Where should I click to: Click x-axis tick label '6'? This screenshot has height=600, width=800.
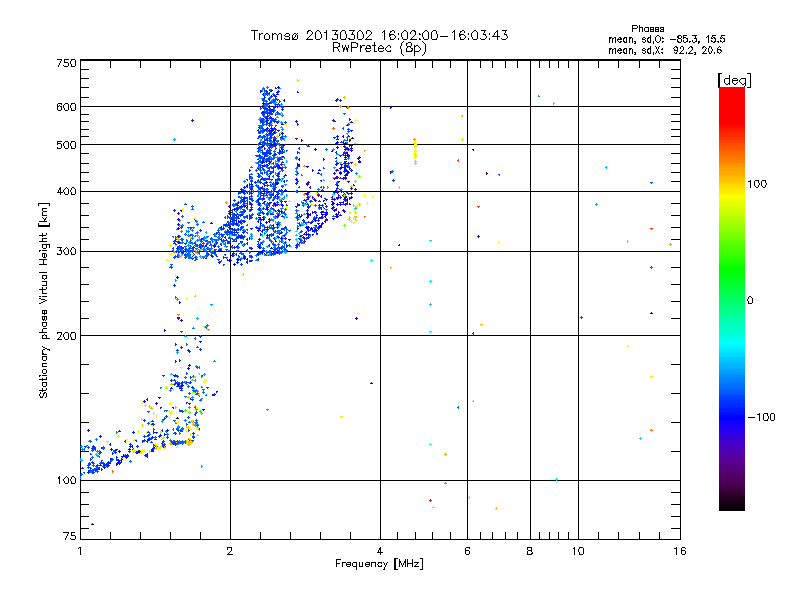467,551
